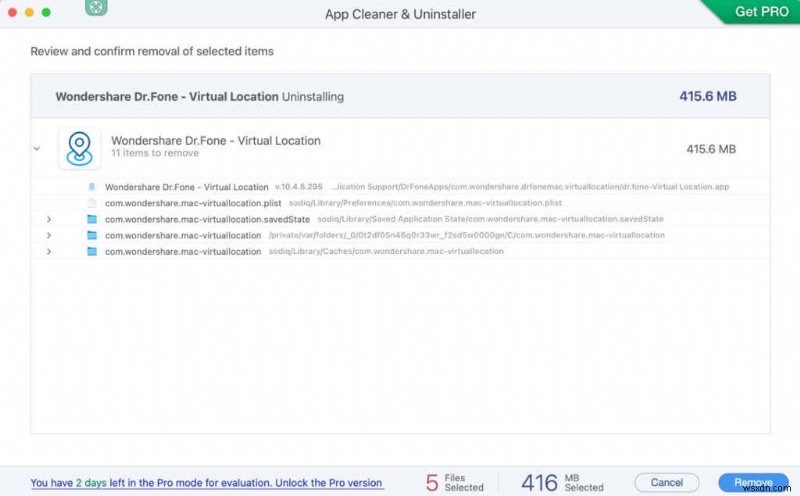The height and width of the screenshot is (496, 800).
Task: Click the Dr.Fone Virtual Location app icon
Action: [x=78, y=147]
